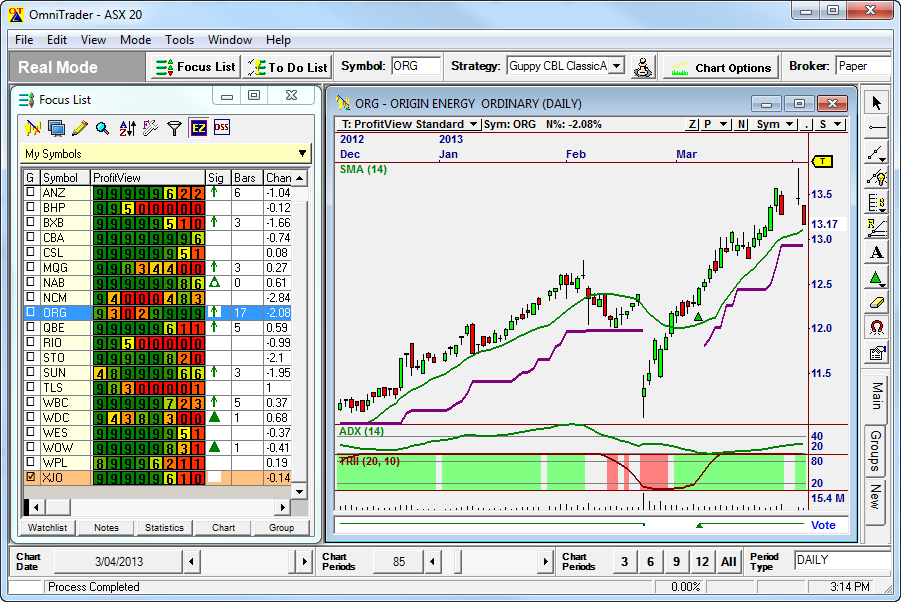Tick the RIO row checkbox
Image resolution: width=901 pixels, height=602 pixels.
click(x=30, y=342)
